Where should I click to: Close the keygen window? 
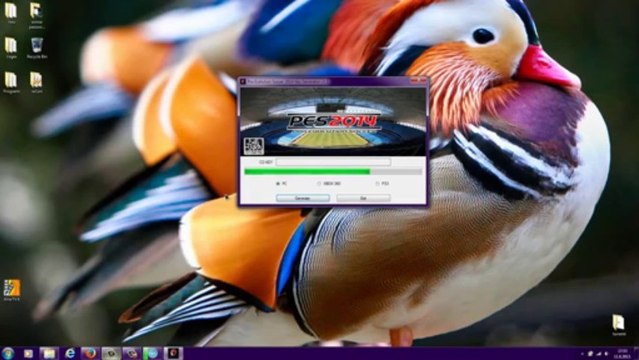[421, 81]
